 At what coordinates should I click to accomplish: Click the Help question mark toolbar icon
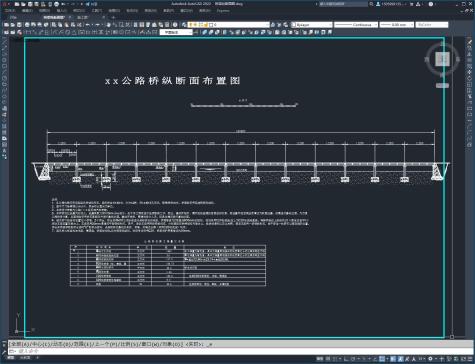point(175,25)
